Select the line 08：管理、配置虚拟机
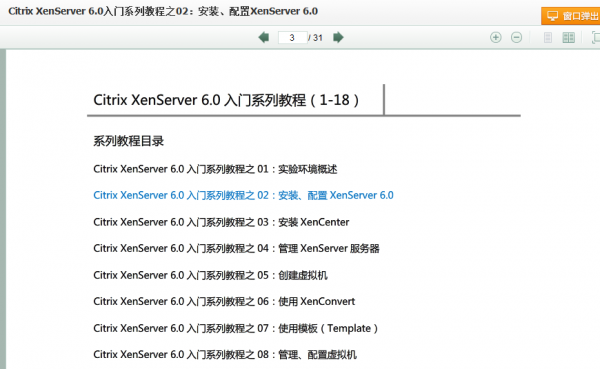 [x=225, y=354]
